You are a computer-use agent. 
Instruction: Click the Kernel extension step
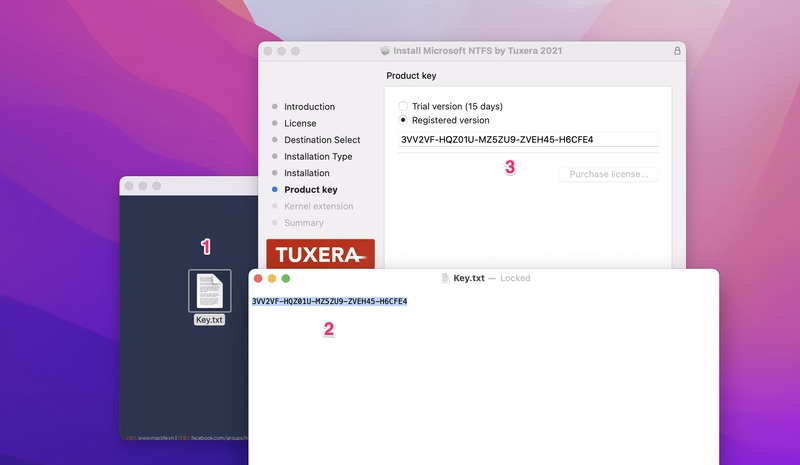[318, 206]
